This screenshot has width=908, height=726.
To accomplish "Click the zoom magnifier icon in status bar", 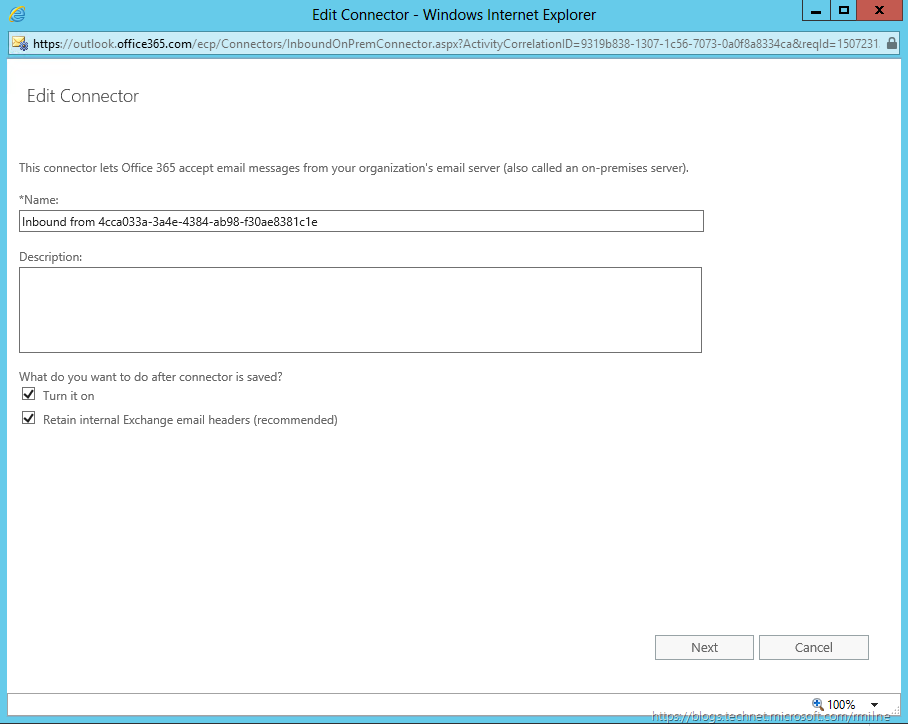I will 817,704.
